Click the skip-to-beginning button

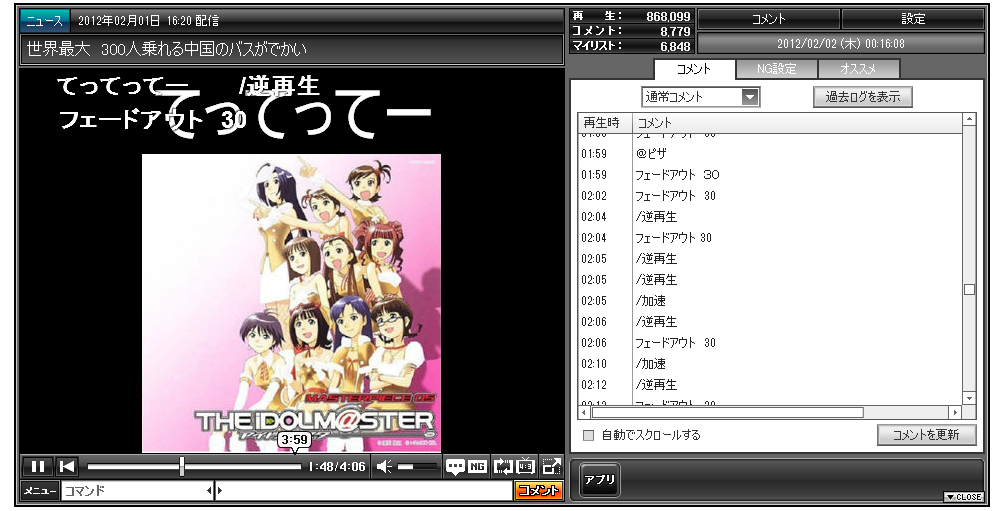[66, 466]
